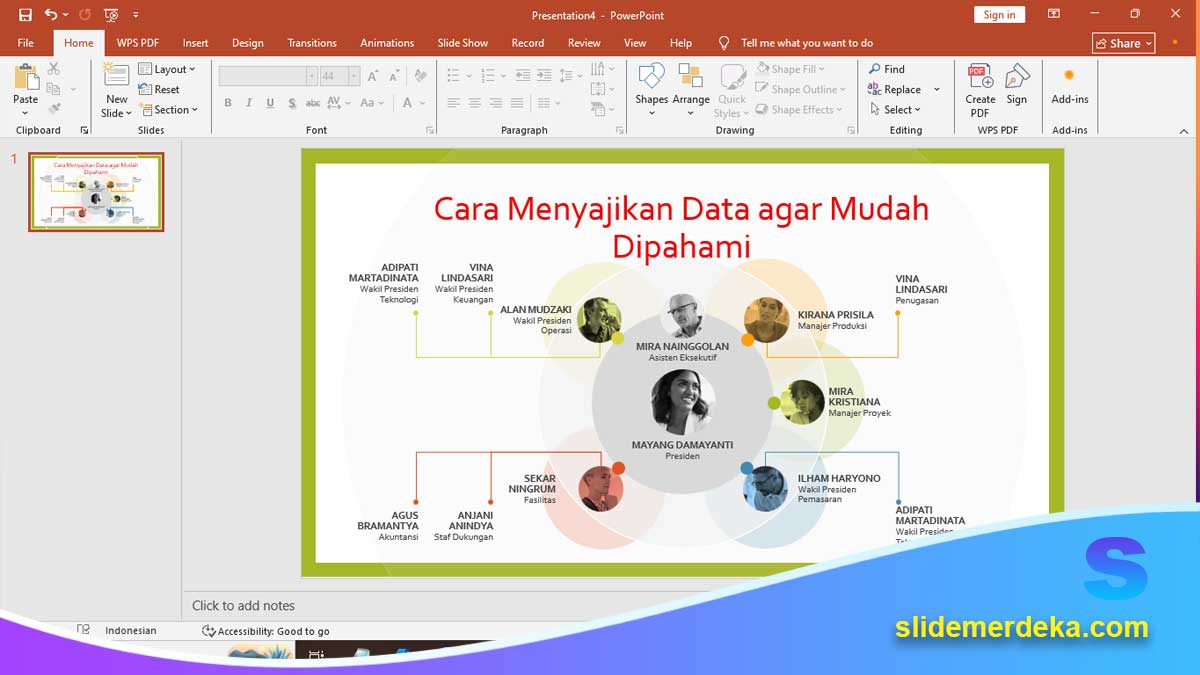Viewport: 1200px width, 675px height.
Task: Toggle Bold formatting
Action: [228, 103]
